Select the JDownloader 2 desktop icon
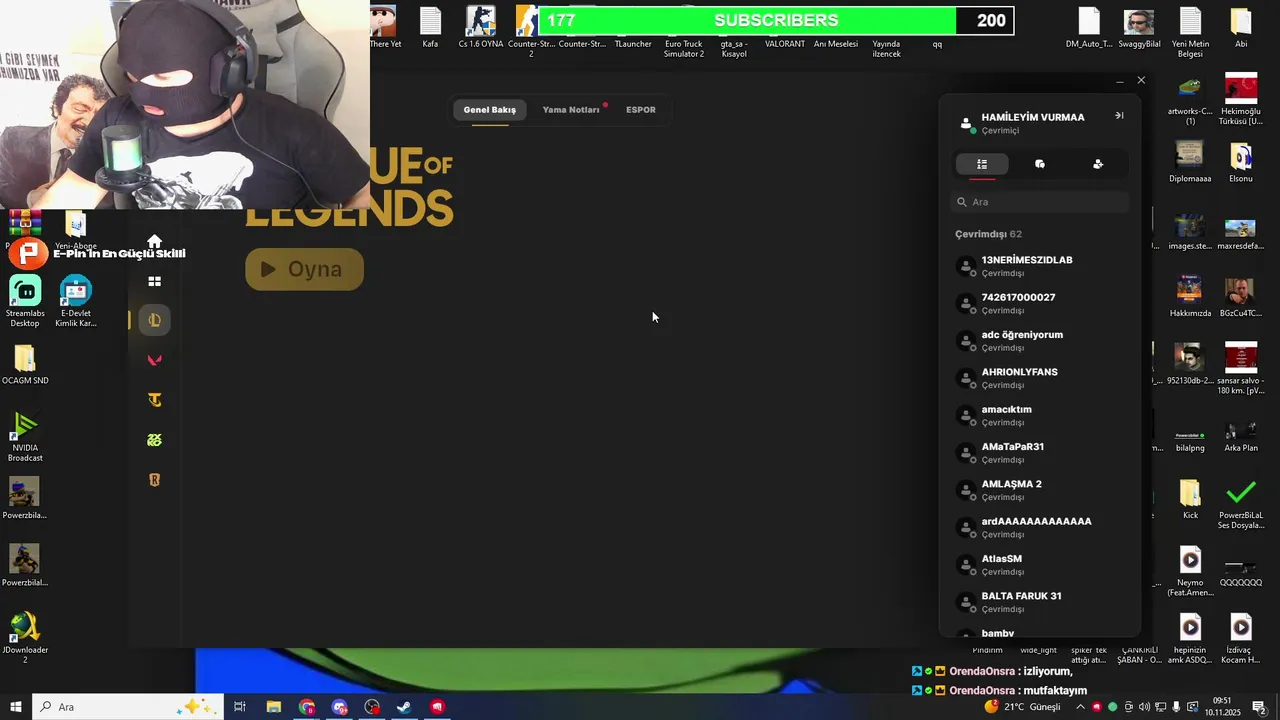The width and height of the screenshot is (1280, 720). coord(25,638)
